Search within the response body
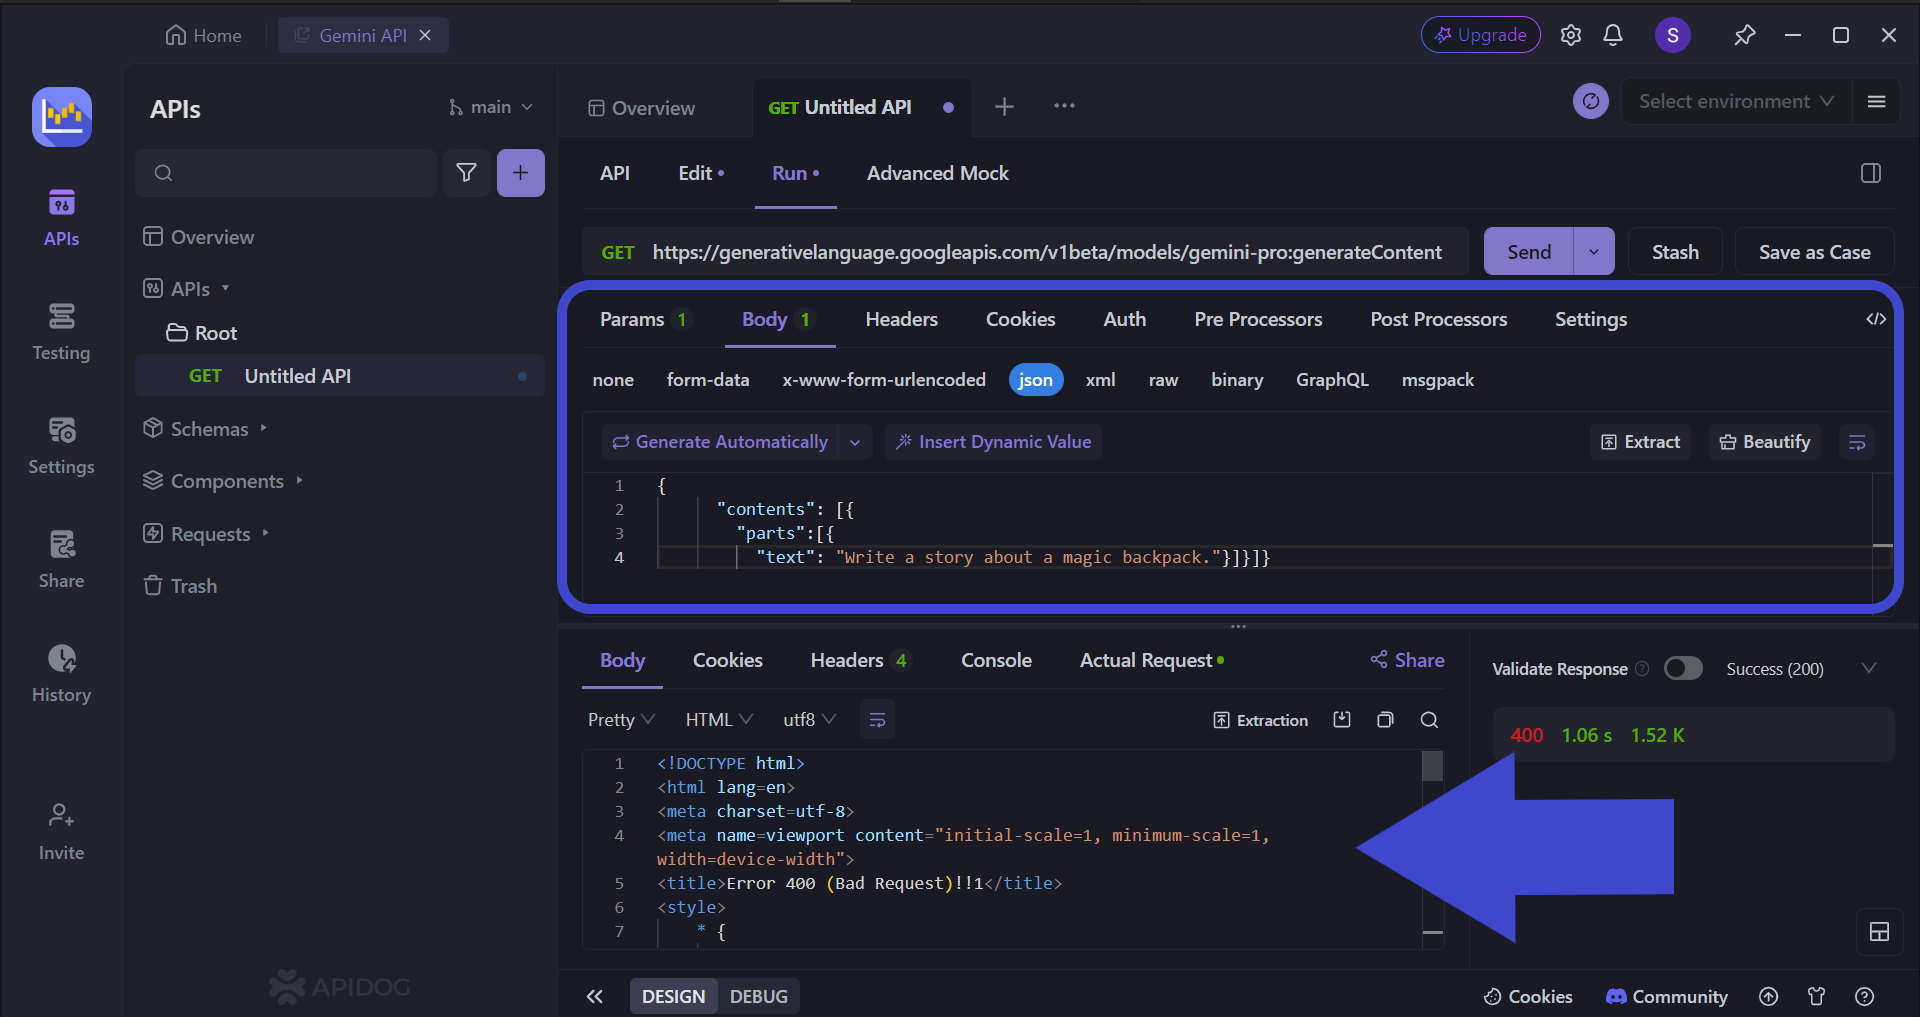The width and height of the screenshot is (1920, 1017). click(1428, 719)
